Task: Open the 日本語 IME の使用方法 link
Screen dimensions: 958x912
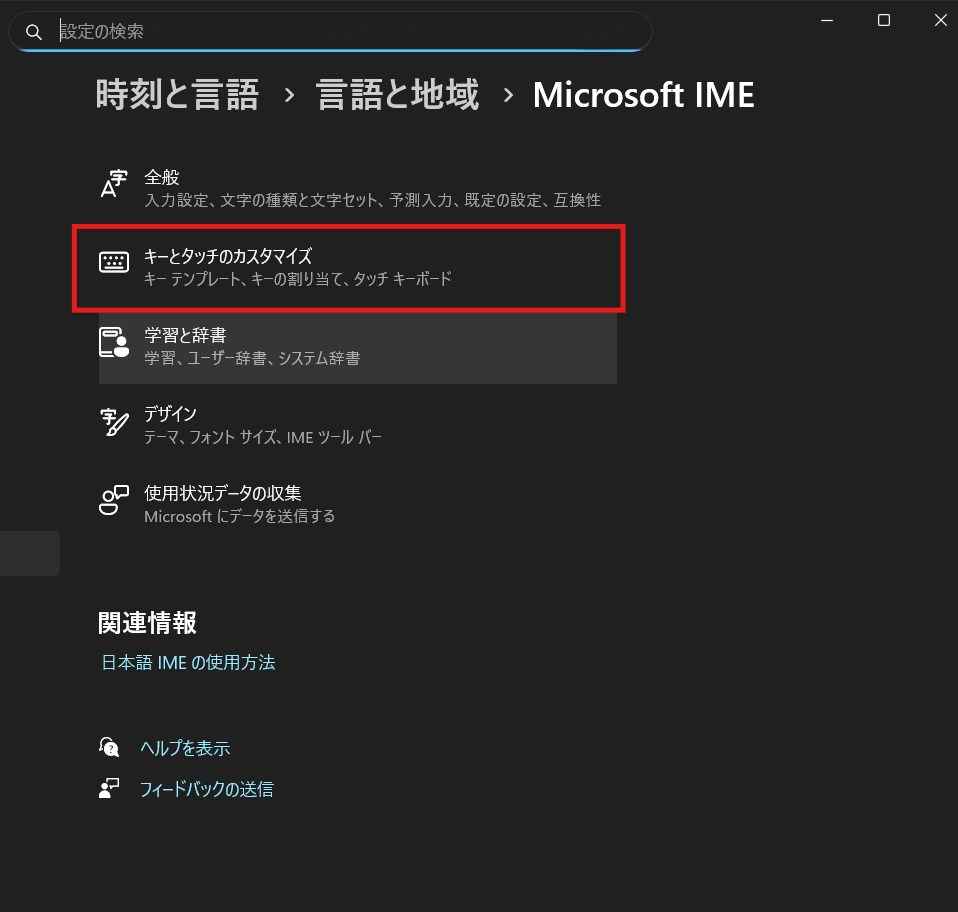Action: click(x=188, y=662)
